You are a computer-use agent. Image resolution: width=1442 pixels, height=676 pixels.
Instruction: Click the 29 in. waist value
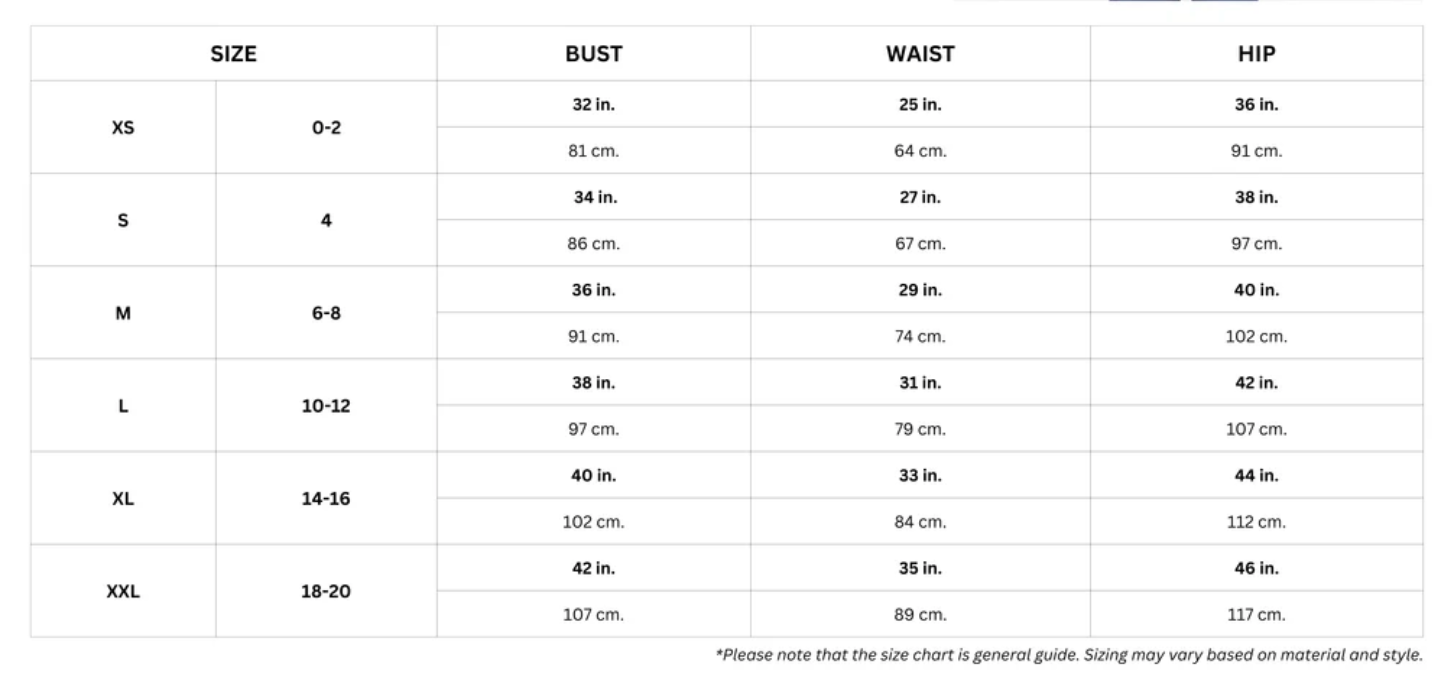click(x=920, y=290)
